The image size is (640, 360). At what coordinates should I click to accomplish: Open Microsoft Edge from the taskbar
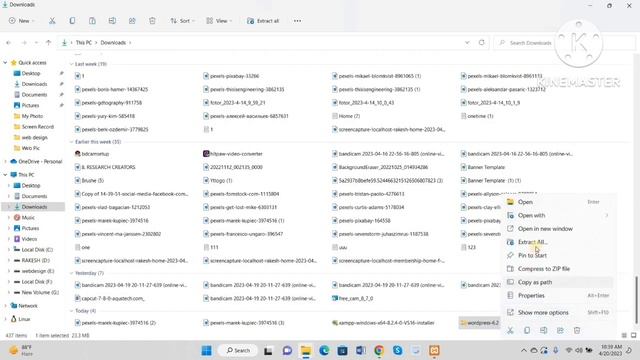(324, 351)
